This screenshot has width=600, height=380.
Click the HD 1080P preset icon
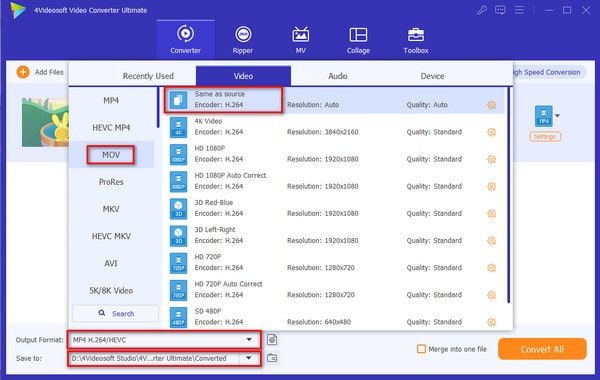point(178,154)
